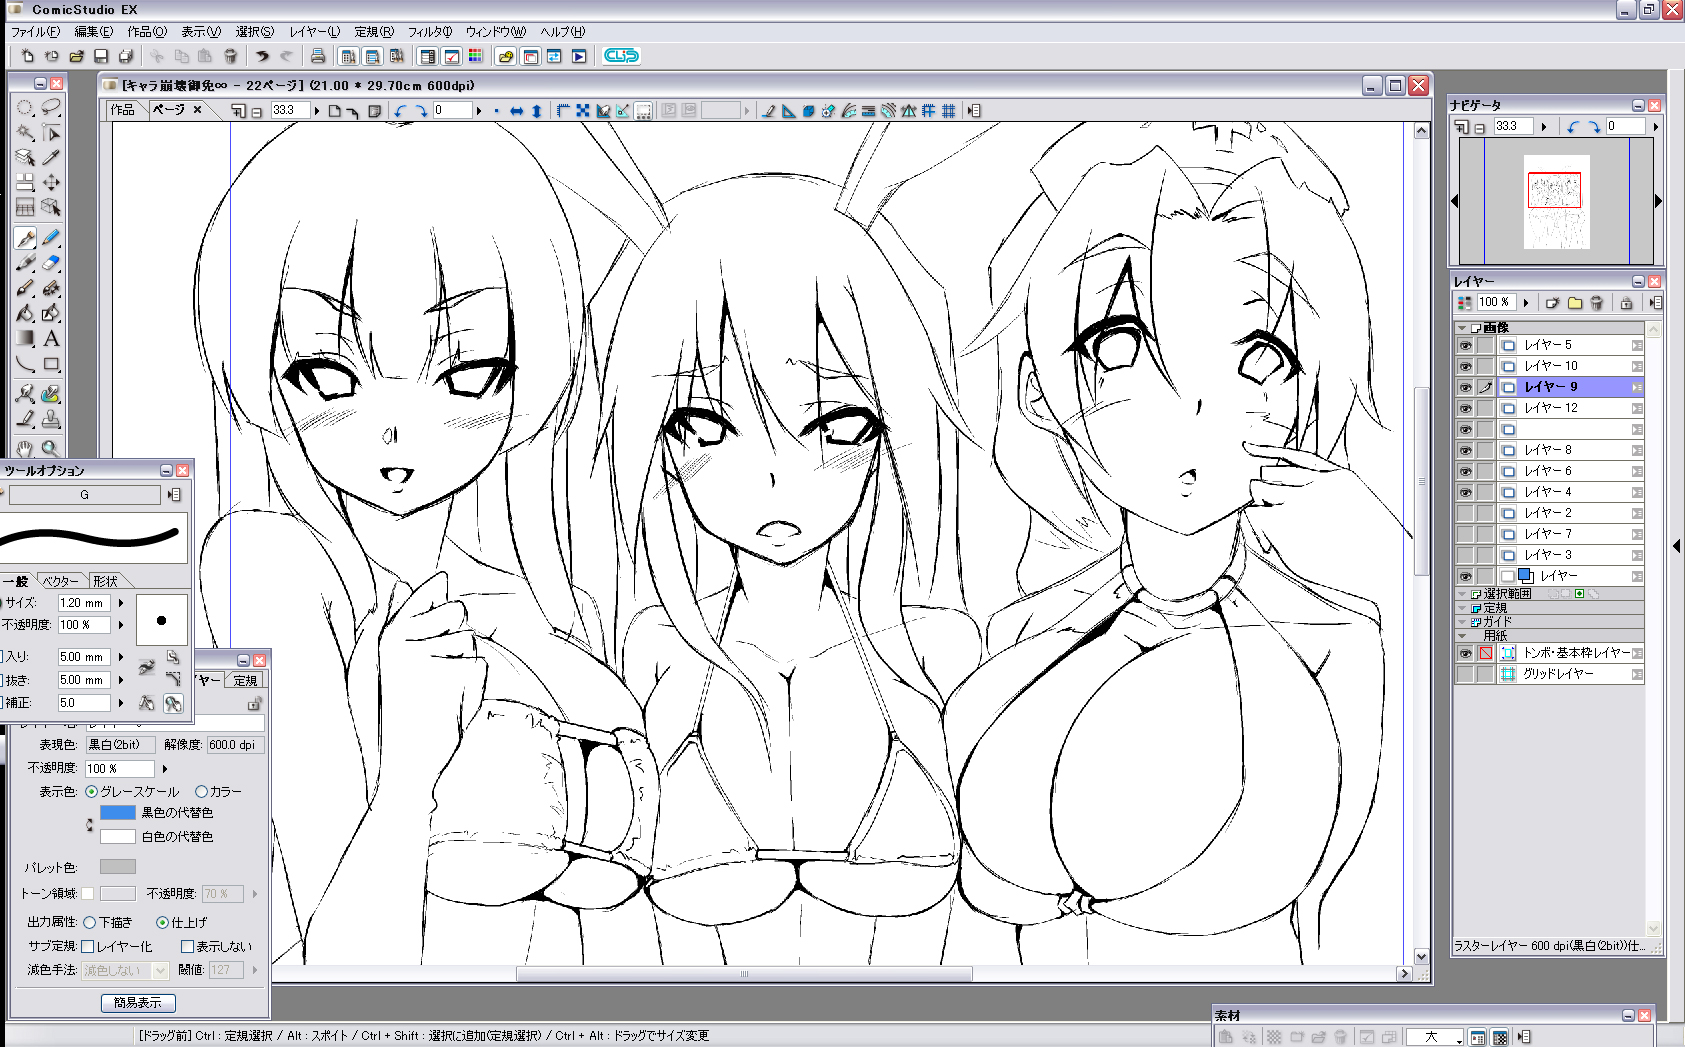Hide layer レイヤー 10 via eye icon

pyautogui.click(x=1465, y=366)
